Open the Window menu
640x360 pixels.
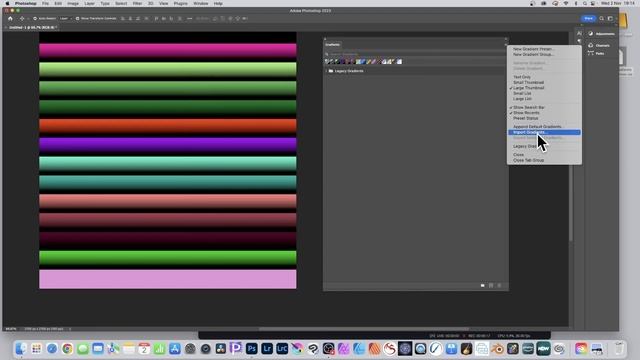pos(200,3)
